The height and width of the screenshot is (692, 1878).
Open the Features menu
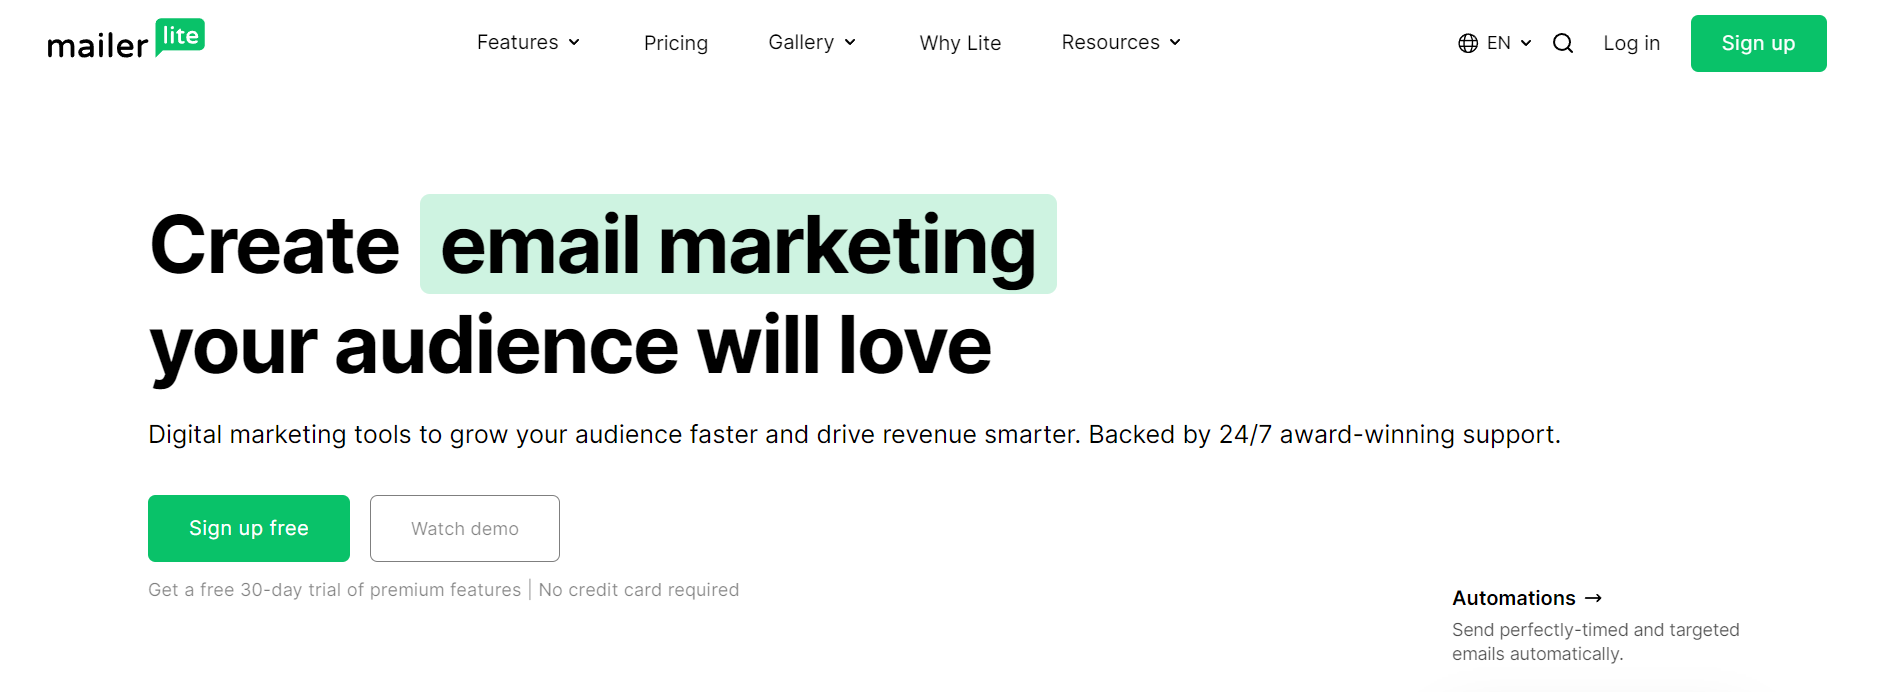(x=528, y=43)
